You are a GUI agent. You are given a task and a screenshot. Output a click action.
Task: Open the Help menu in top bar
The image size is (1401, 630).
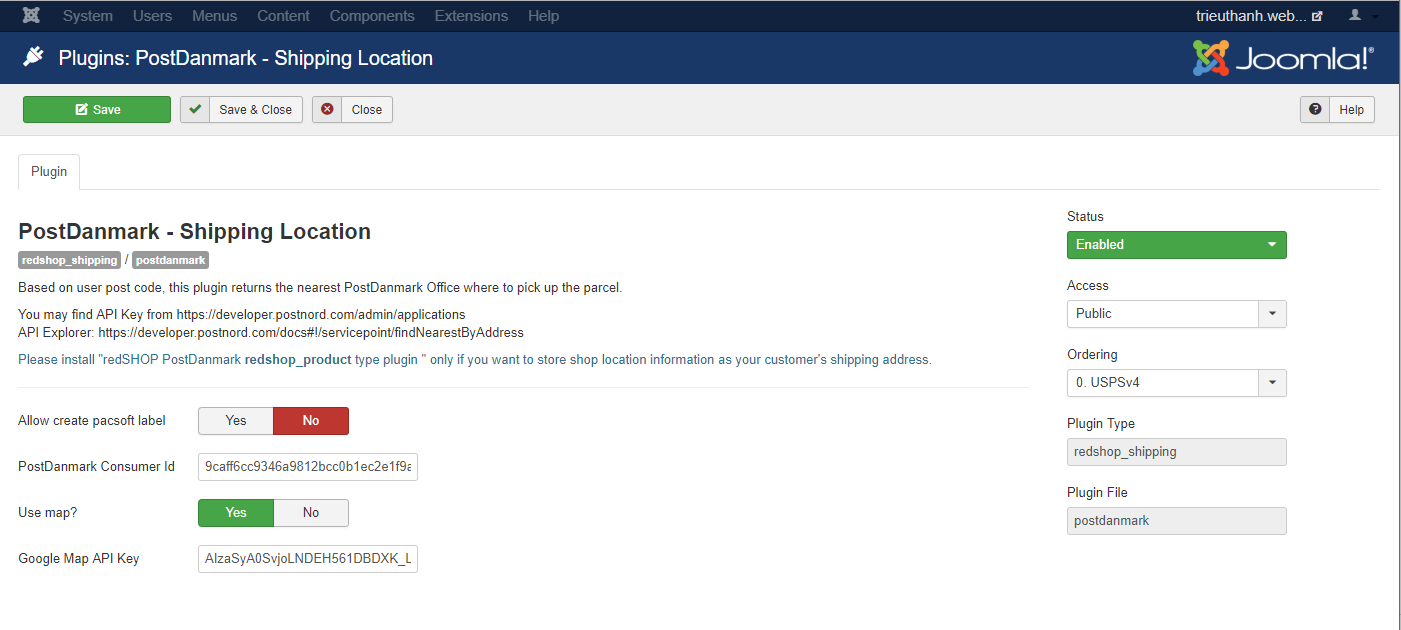(x=544, y=16)
